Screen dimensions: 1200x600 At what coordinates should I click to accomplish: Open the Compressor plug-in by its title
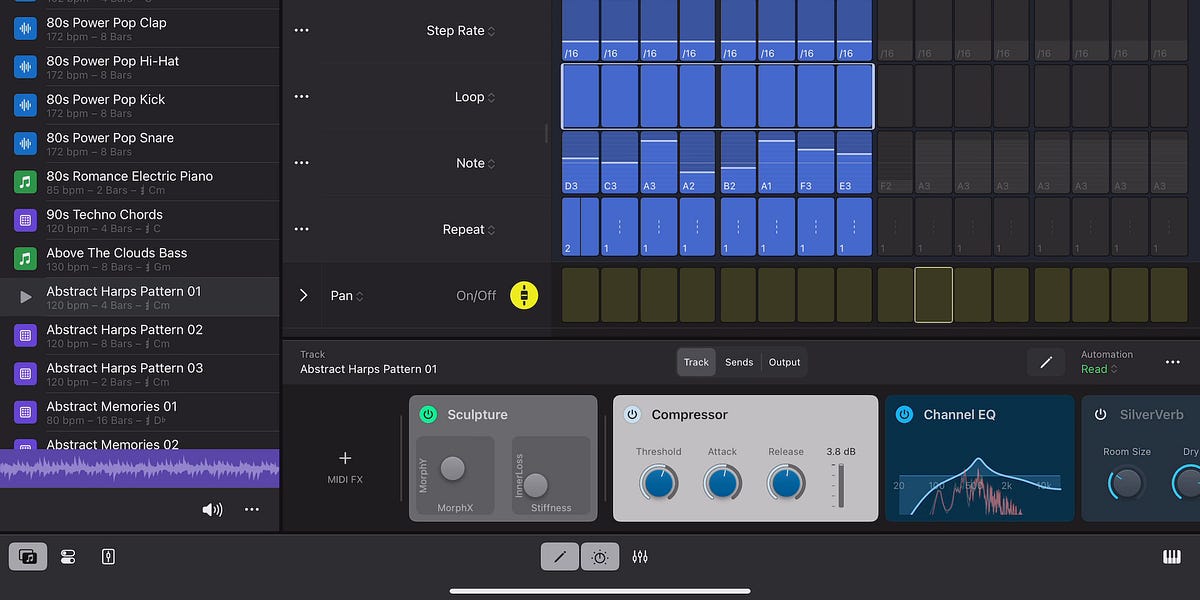pos(689,414)
